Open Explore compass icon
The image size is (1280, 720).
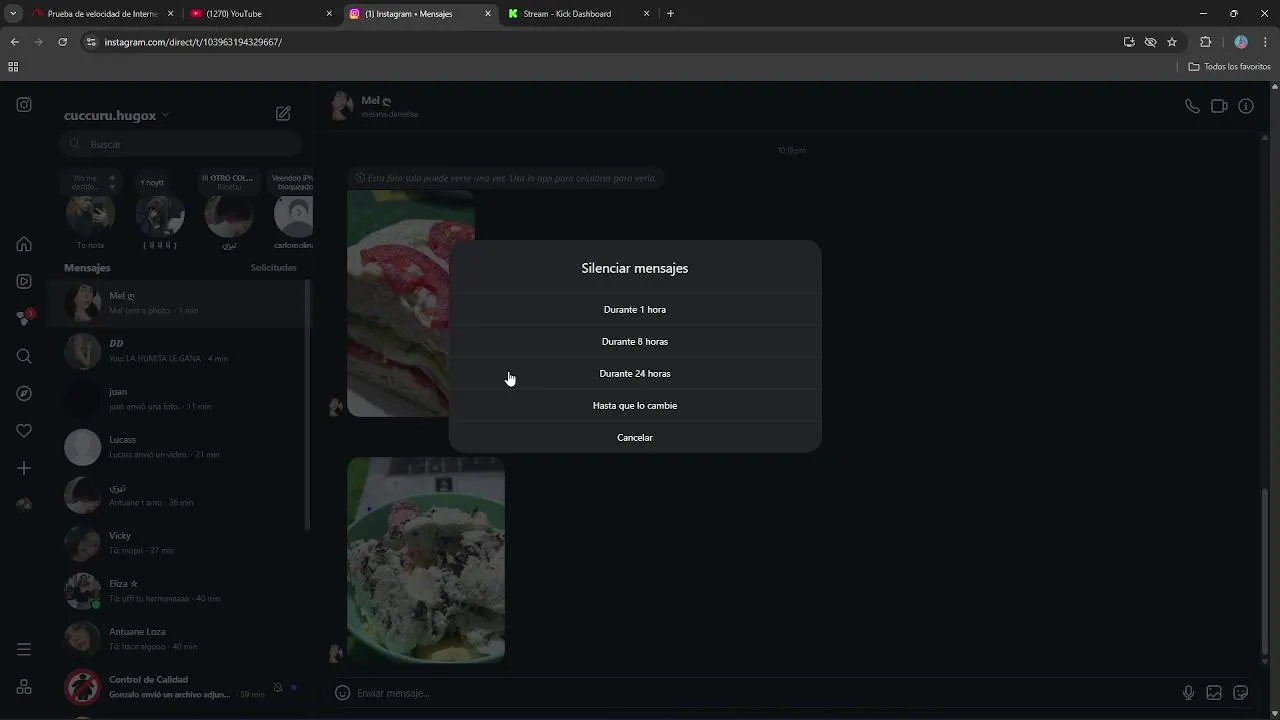click(x=24, y=393)
